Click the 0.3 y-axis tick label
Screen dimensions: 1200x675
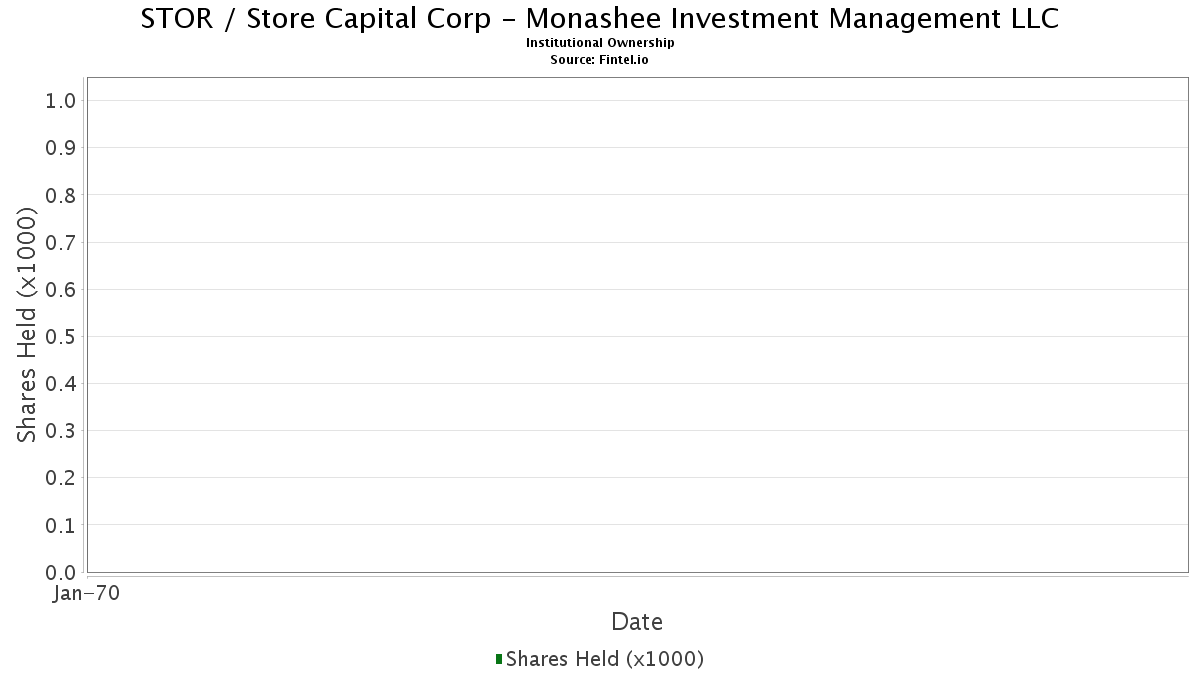tap(61, 431)
